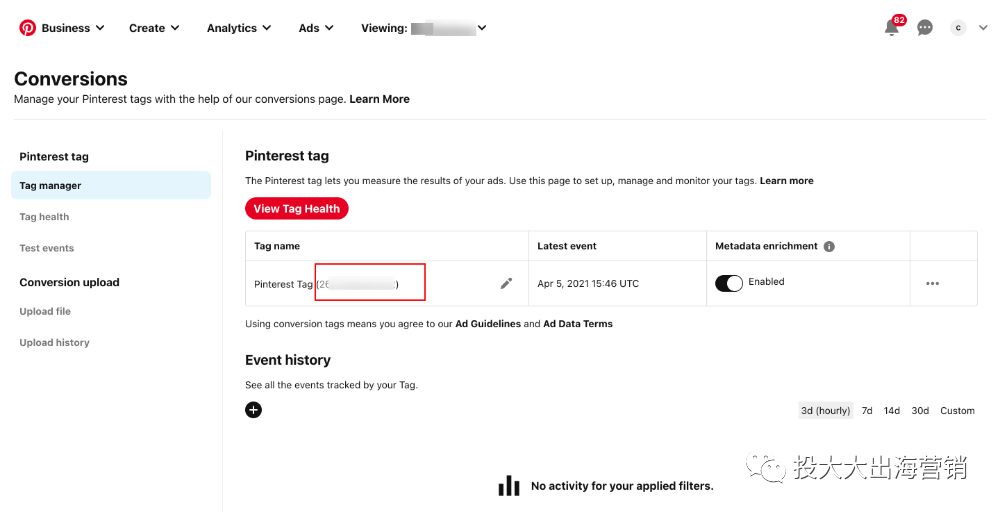Click the Metadata enrichment info icon
Viewport: 1000px width, 512px height.
point(829,246)
